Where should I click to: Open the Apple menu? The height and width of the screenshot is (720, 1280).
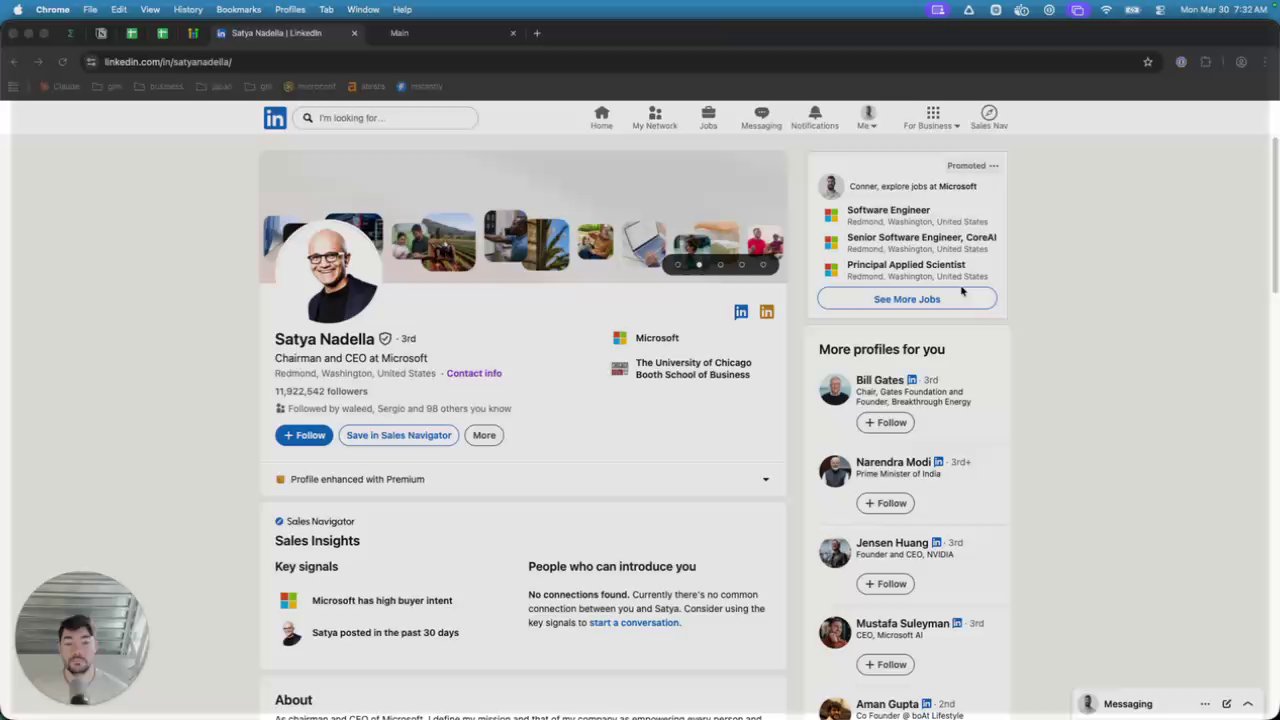(17, 9)
